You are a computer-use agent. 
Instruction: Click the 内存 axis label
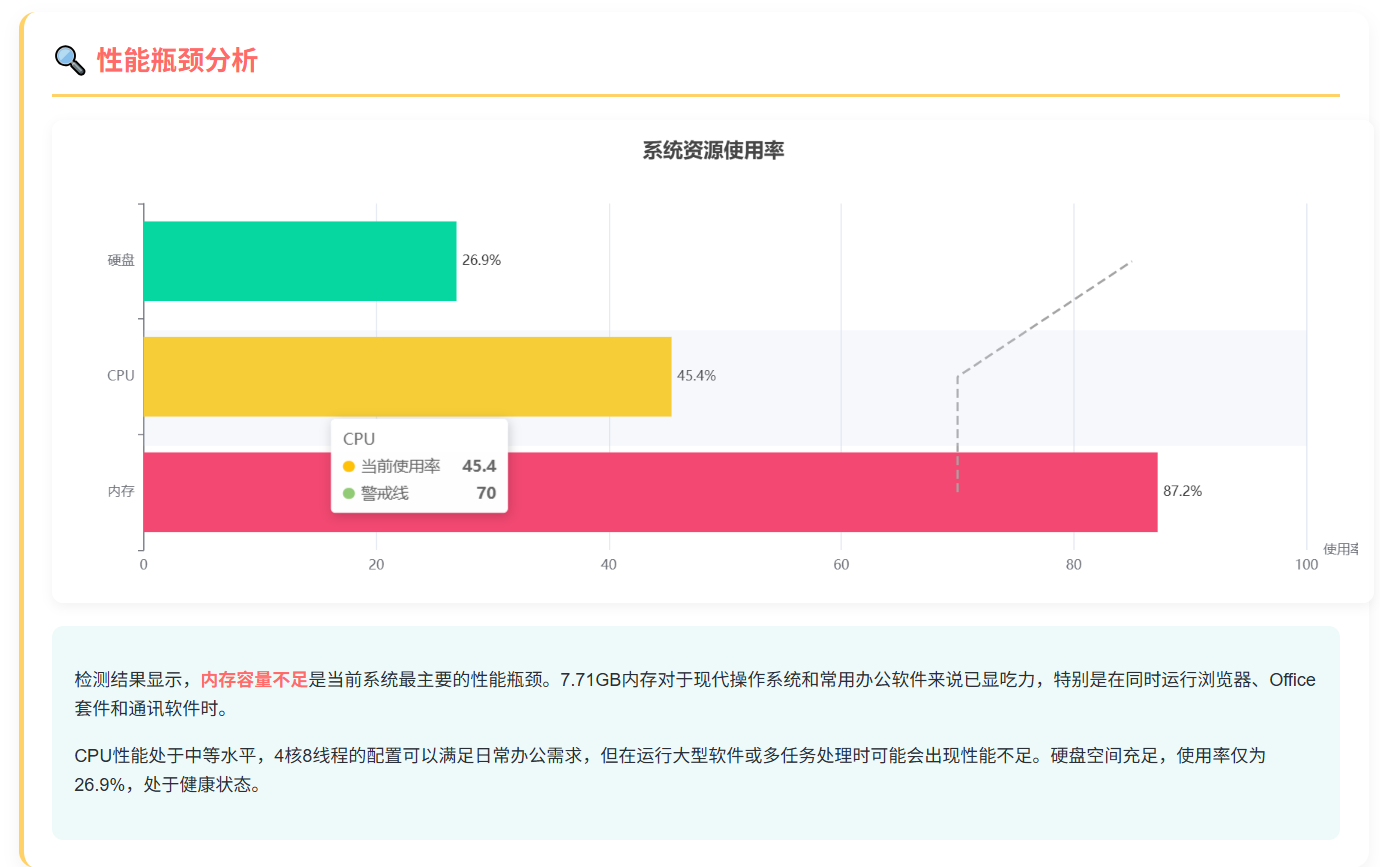click(x=121, y=491)
